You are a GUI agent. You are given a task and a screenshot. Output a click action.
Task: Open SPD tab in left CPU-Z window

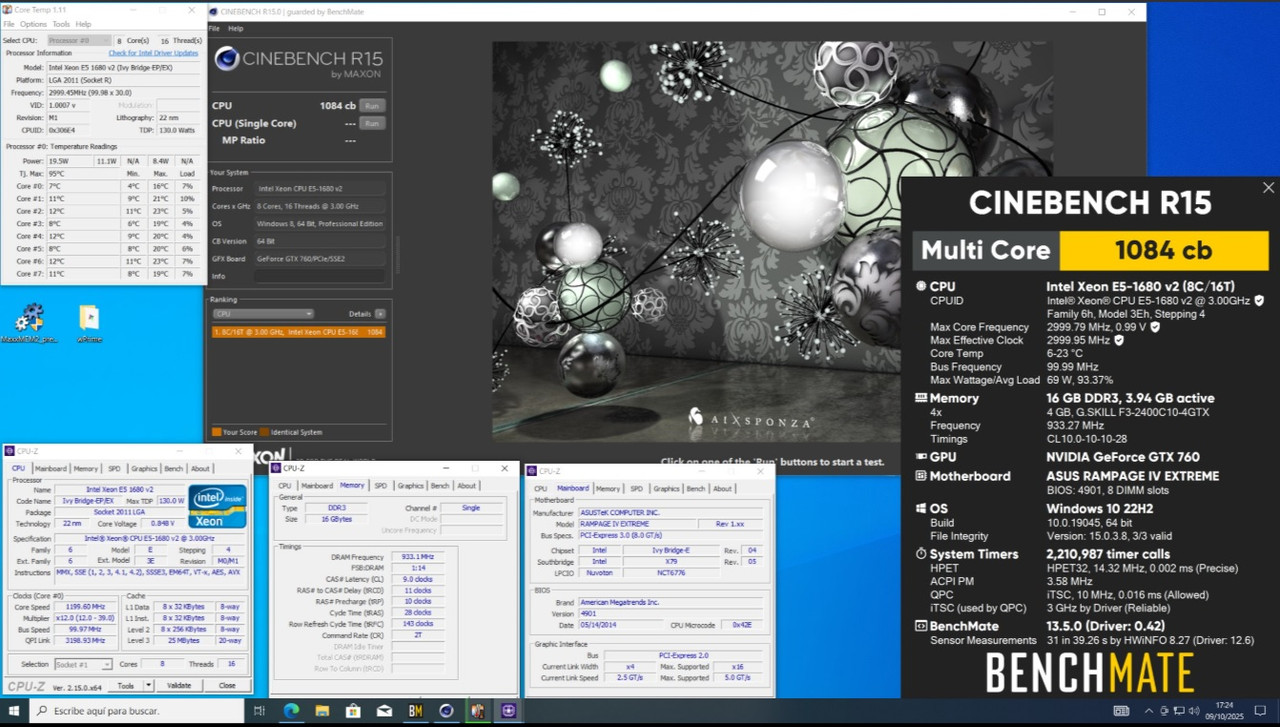[114, 468]
